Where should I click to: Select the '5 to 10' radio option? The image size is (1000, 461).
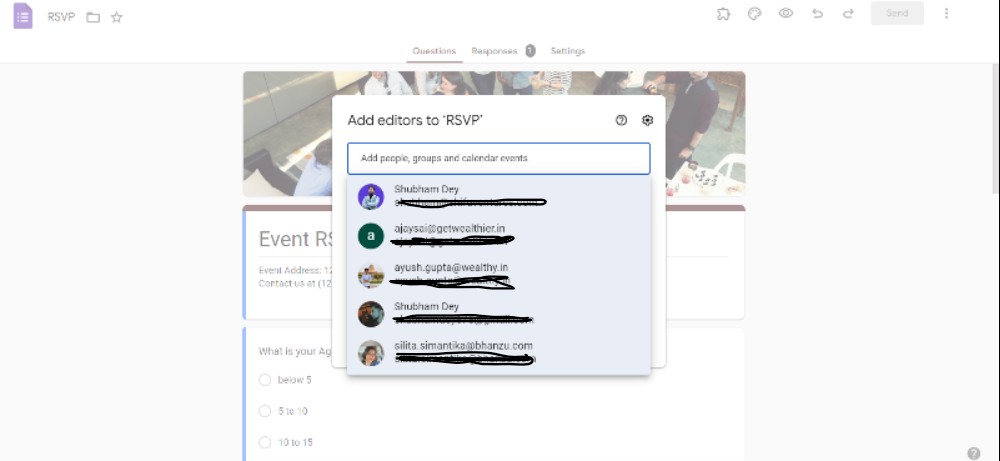pyautogui.click(x=265, y=411)
